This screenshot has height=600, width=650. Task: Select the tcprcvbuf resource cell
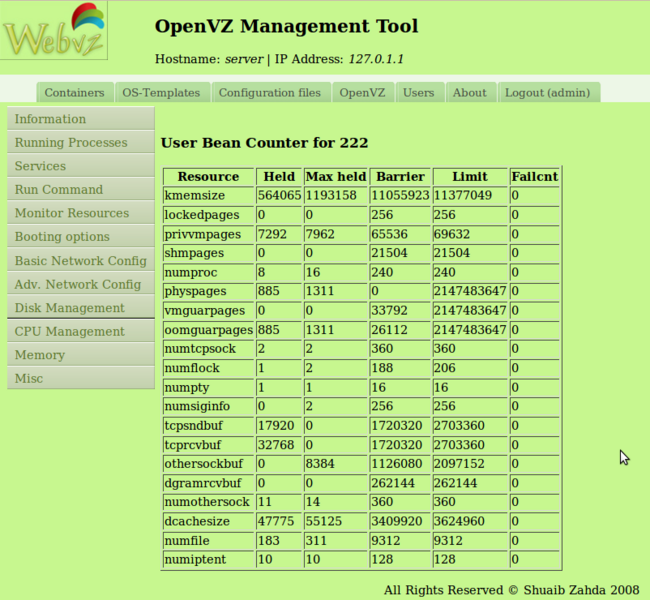209,445
